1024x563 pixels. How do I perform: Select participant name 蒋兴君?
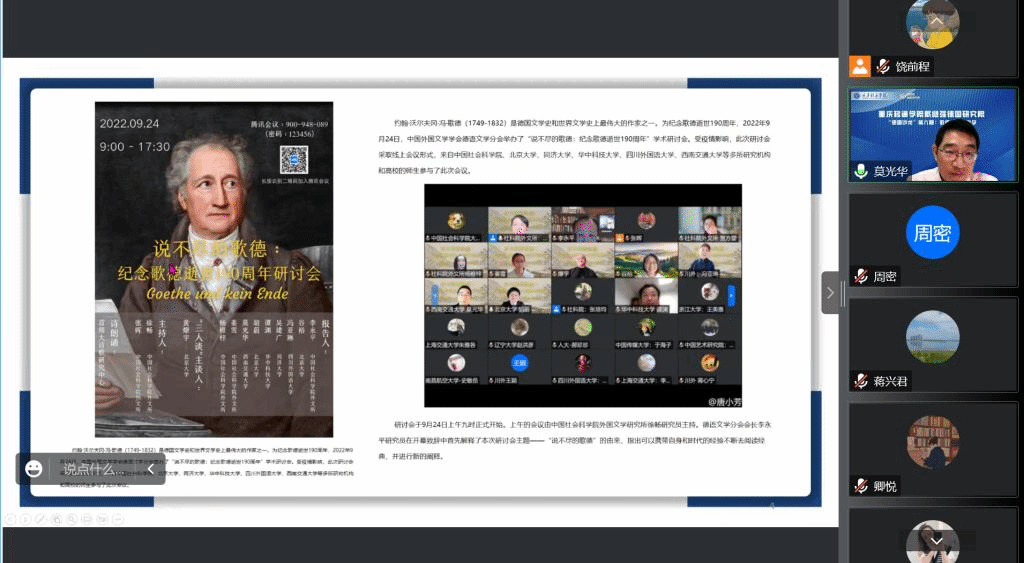click(x=891, y=381)
